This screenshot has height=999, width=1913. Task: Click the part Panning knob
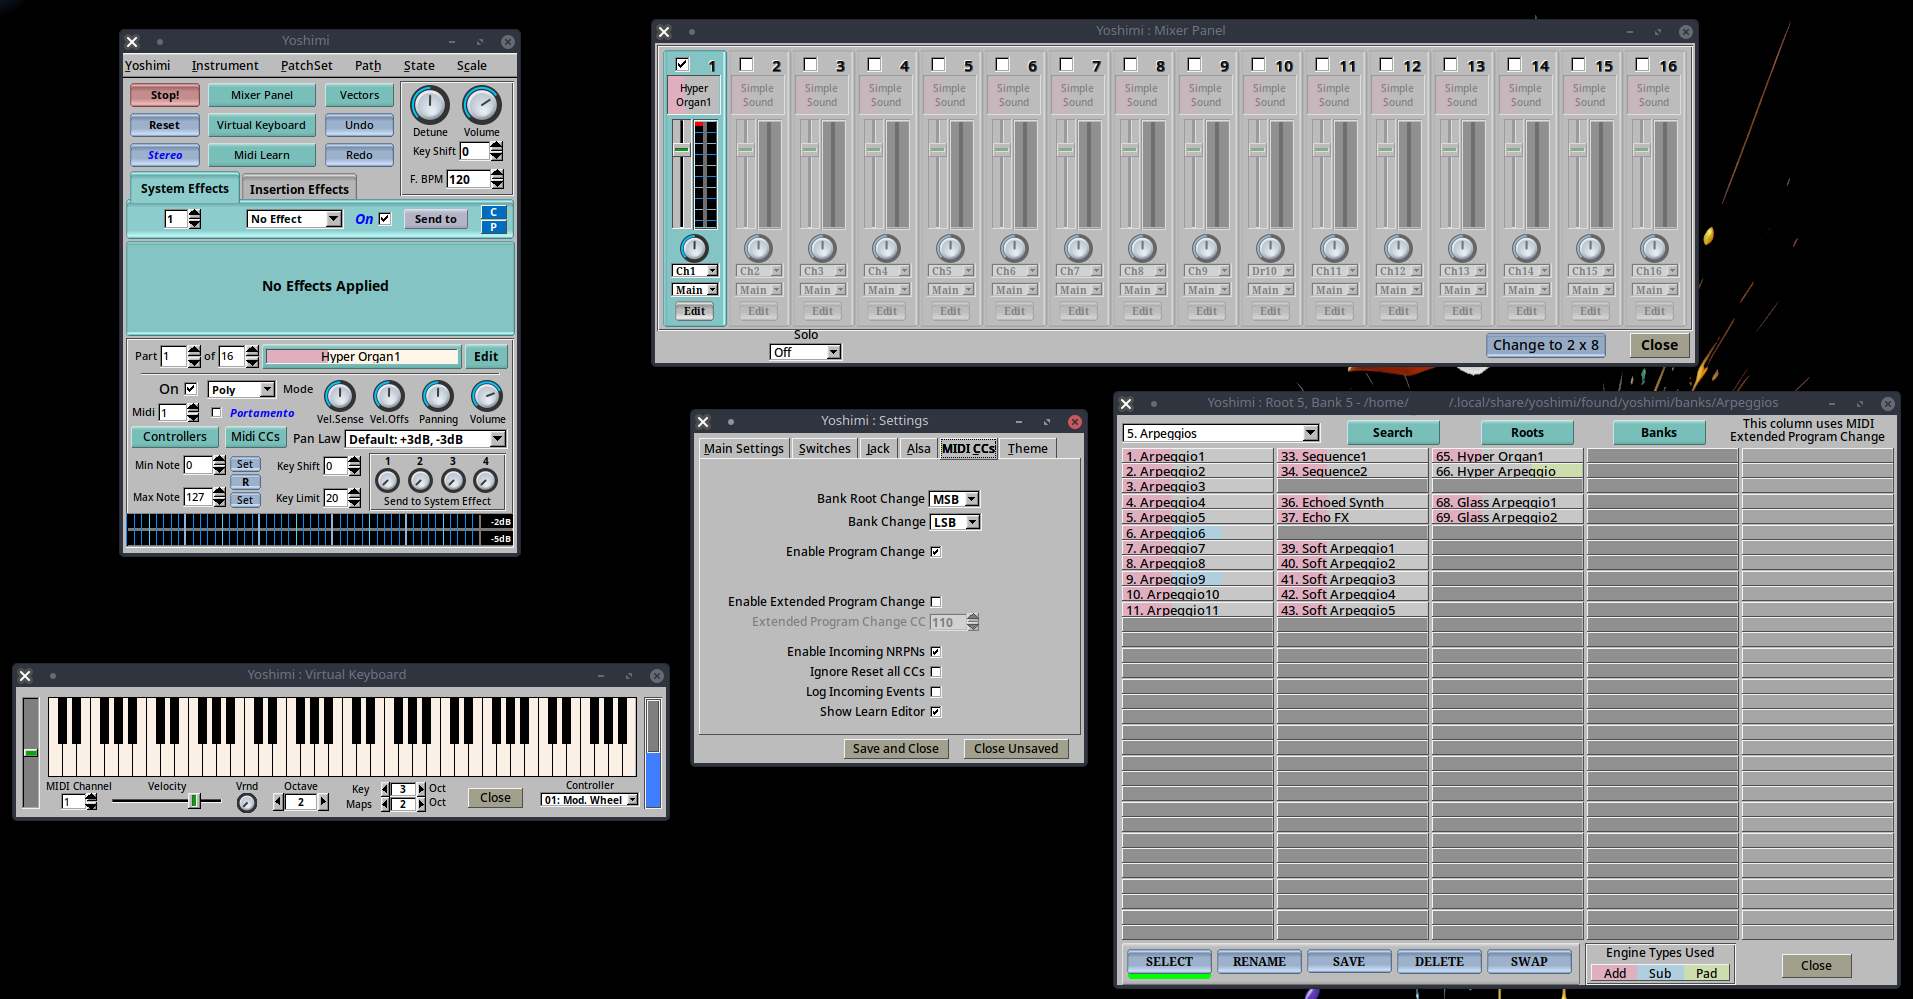pyautogui.click(x=438, y=396)
